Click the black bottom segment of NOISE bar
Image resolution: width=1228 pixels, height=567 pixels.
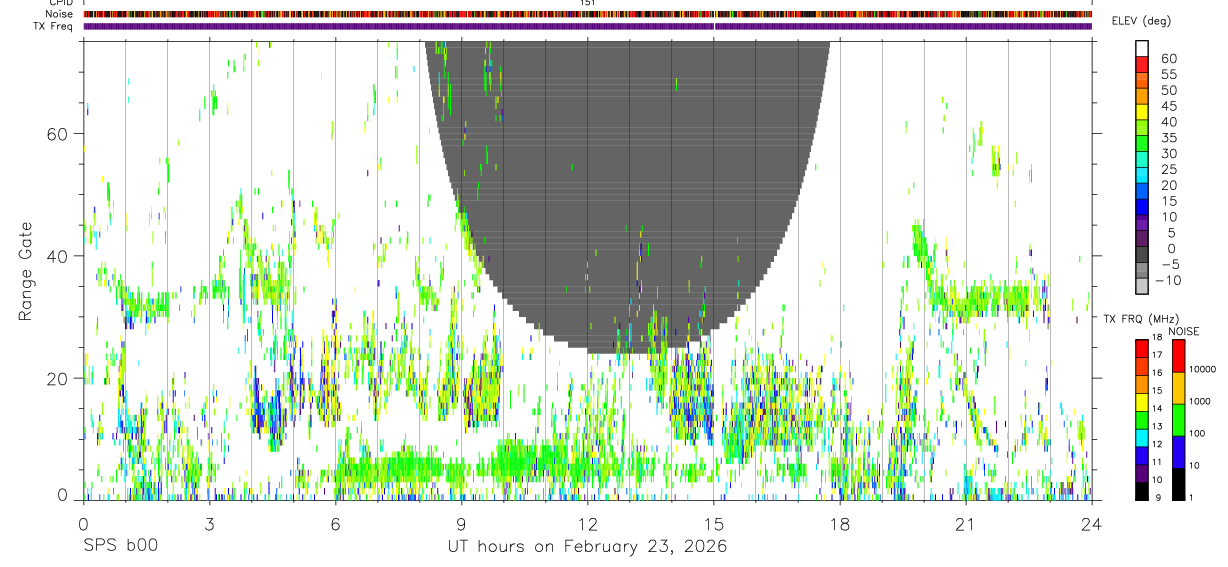tap(1178, 484)
